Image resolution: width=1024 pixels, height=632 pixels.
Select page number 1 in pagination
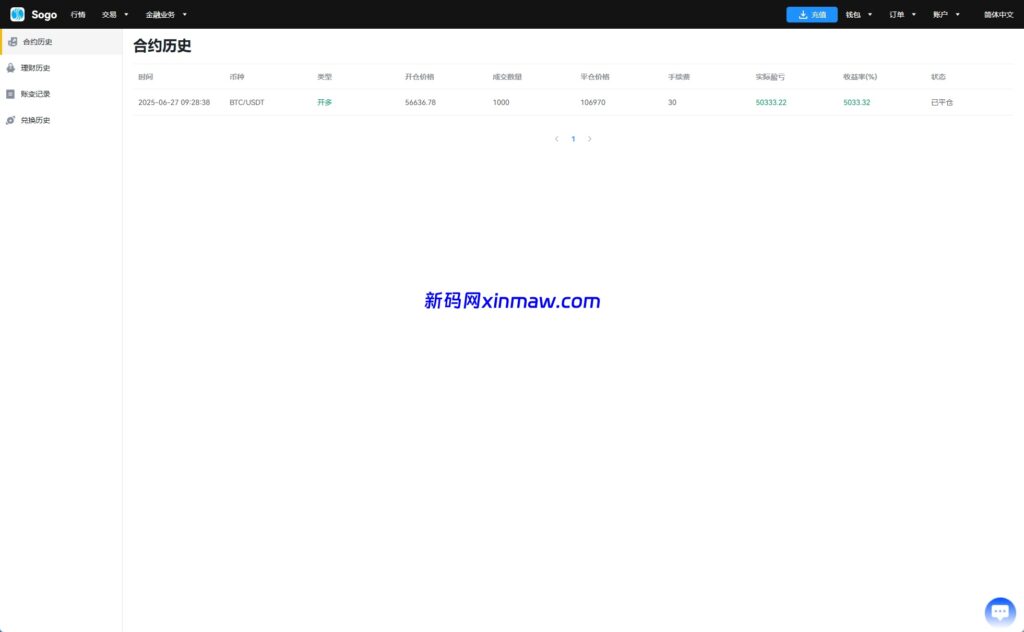point(573,139)
